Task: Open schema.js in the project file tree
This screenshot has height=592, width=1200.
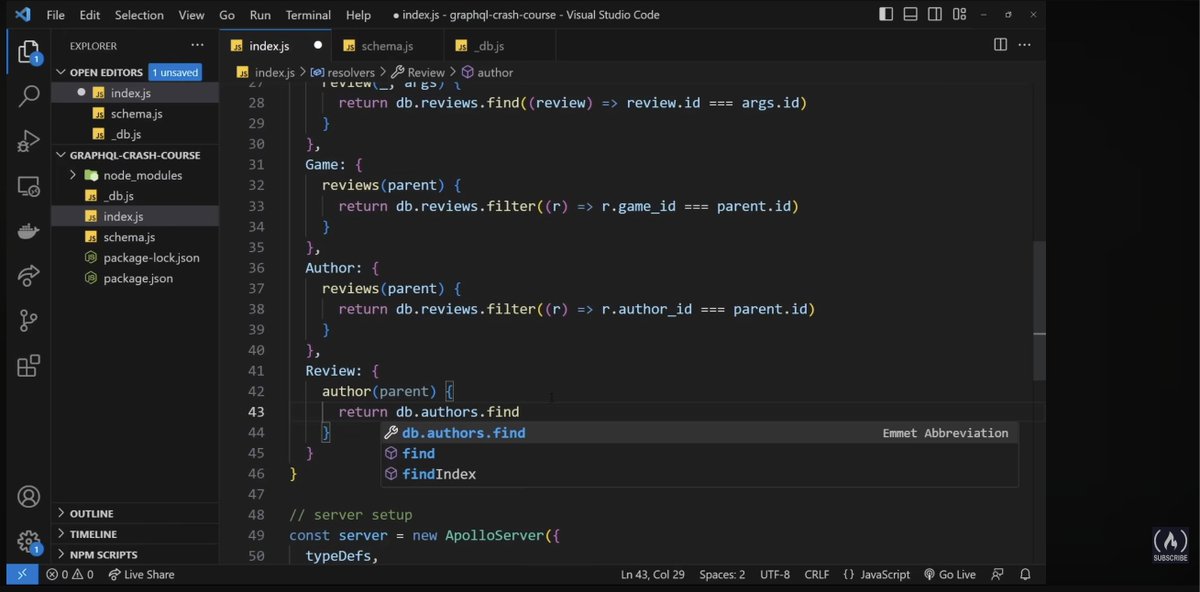Action: (x=135, y=237)
